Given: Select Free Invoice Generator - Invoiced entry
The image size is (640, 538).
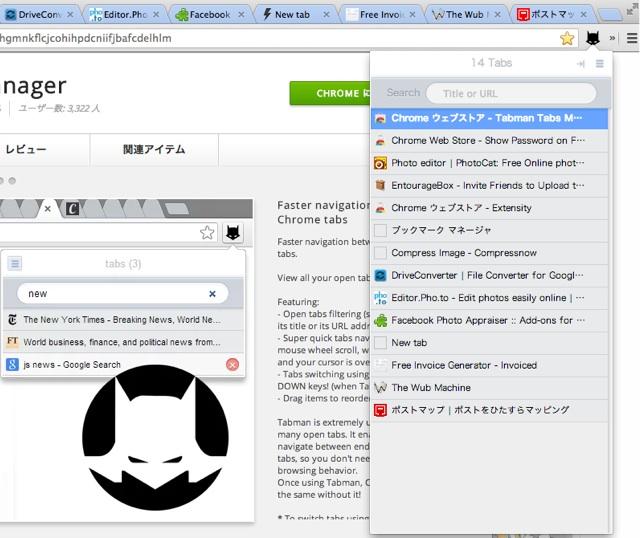Looking at the screenshot, I should [x=489, y=365].
